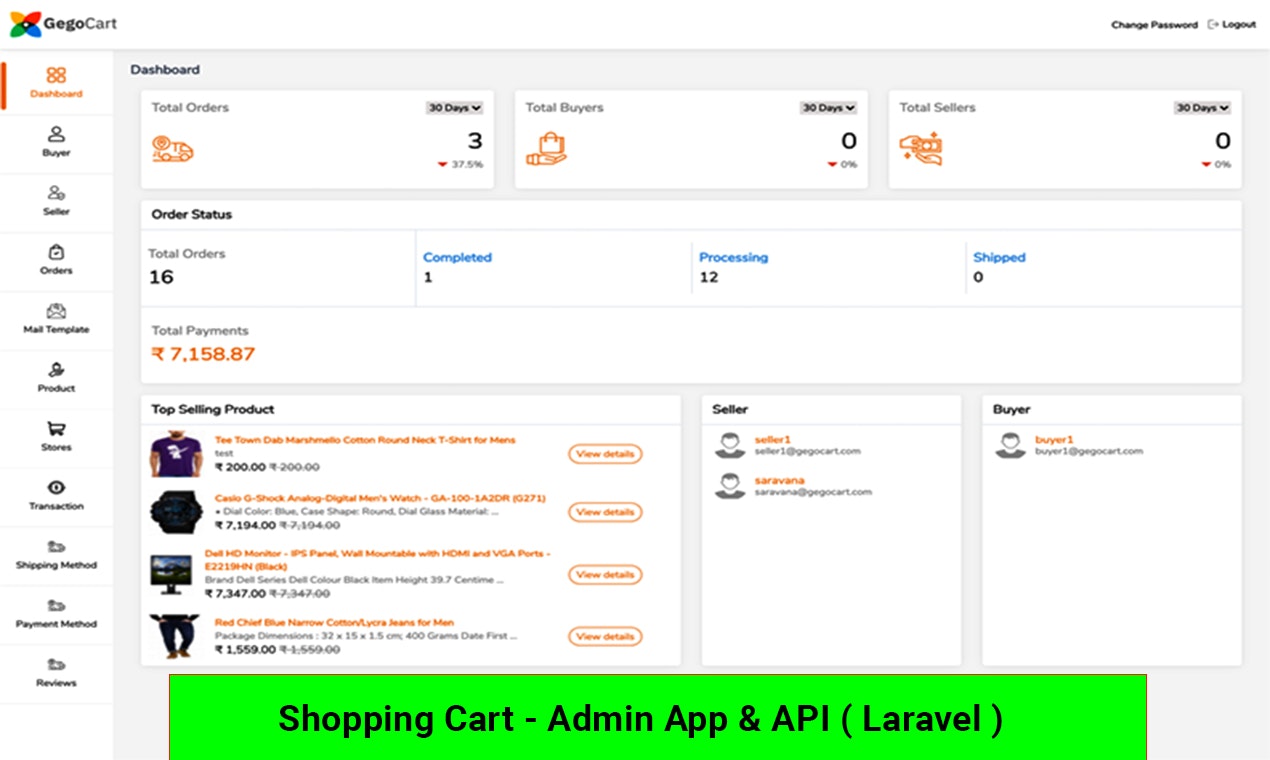The image size is (1270, 760).
Task: Click the seller1 name link
Action: (772, 439)
